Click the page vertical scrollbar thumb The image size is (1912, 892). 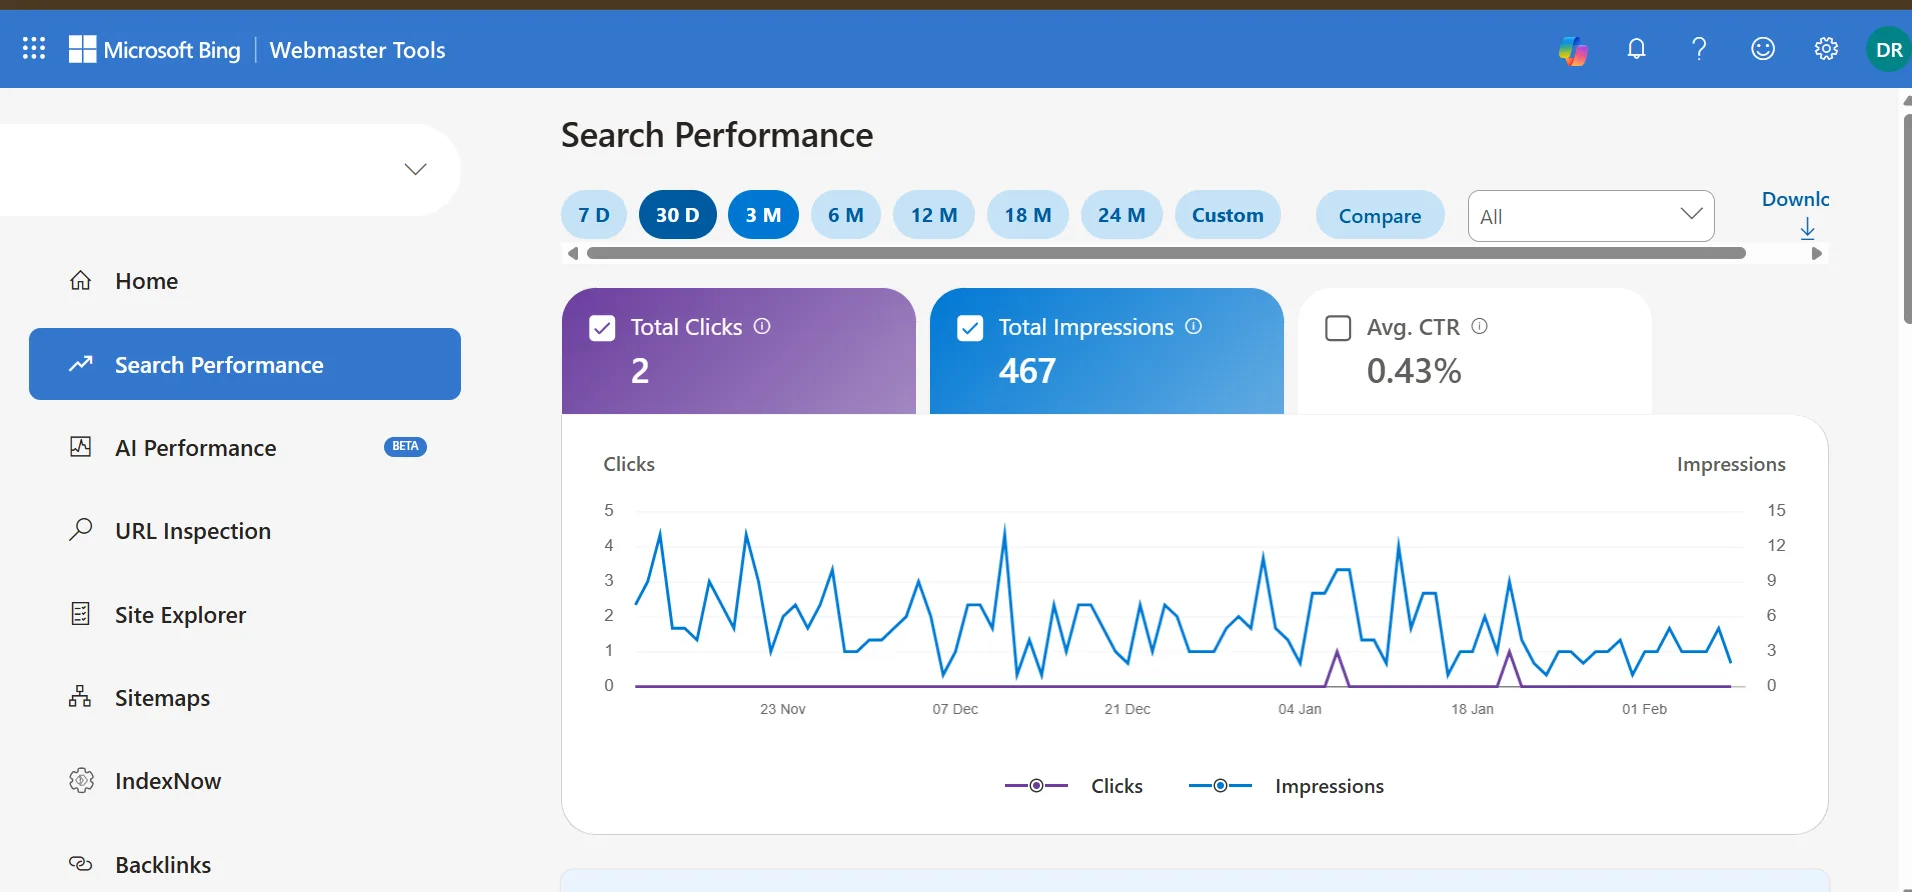[1907, 218]
